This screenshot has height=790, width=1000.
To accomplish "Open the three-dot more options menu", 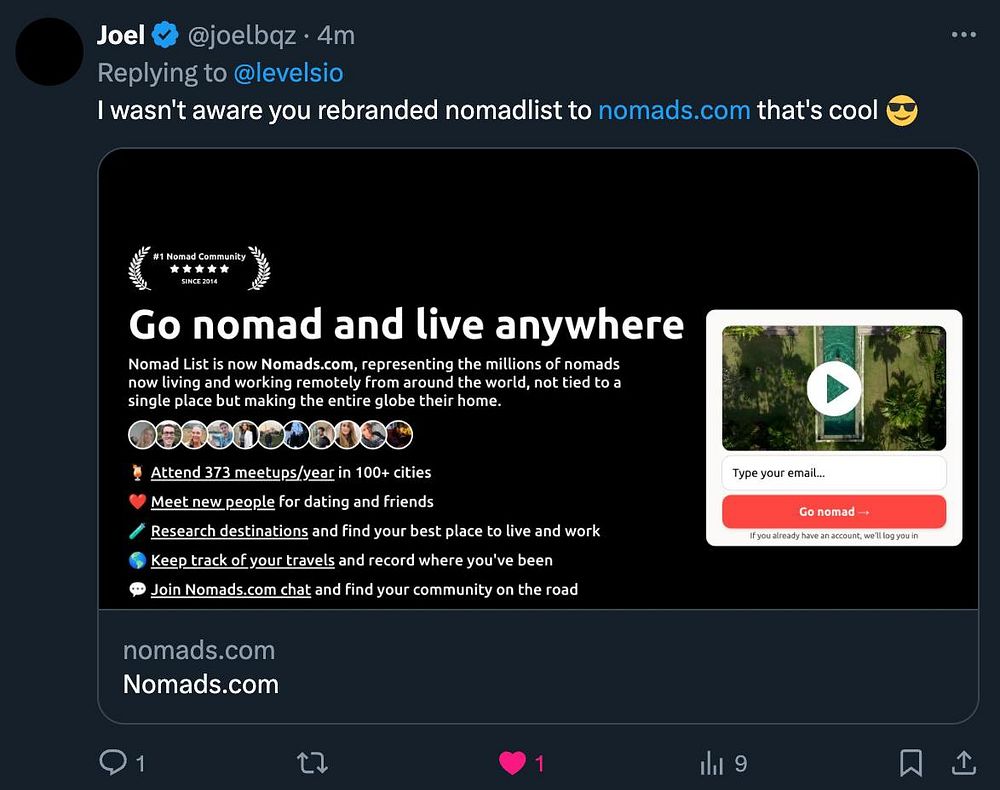I will tap(963, 35).
